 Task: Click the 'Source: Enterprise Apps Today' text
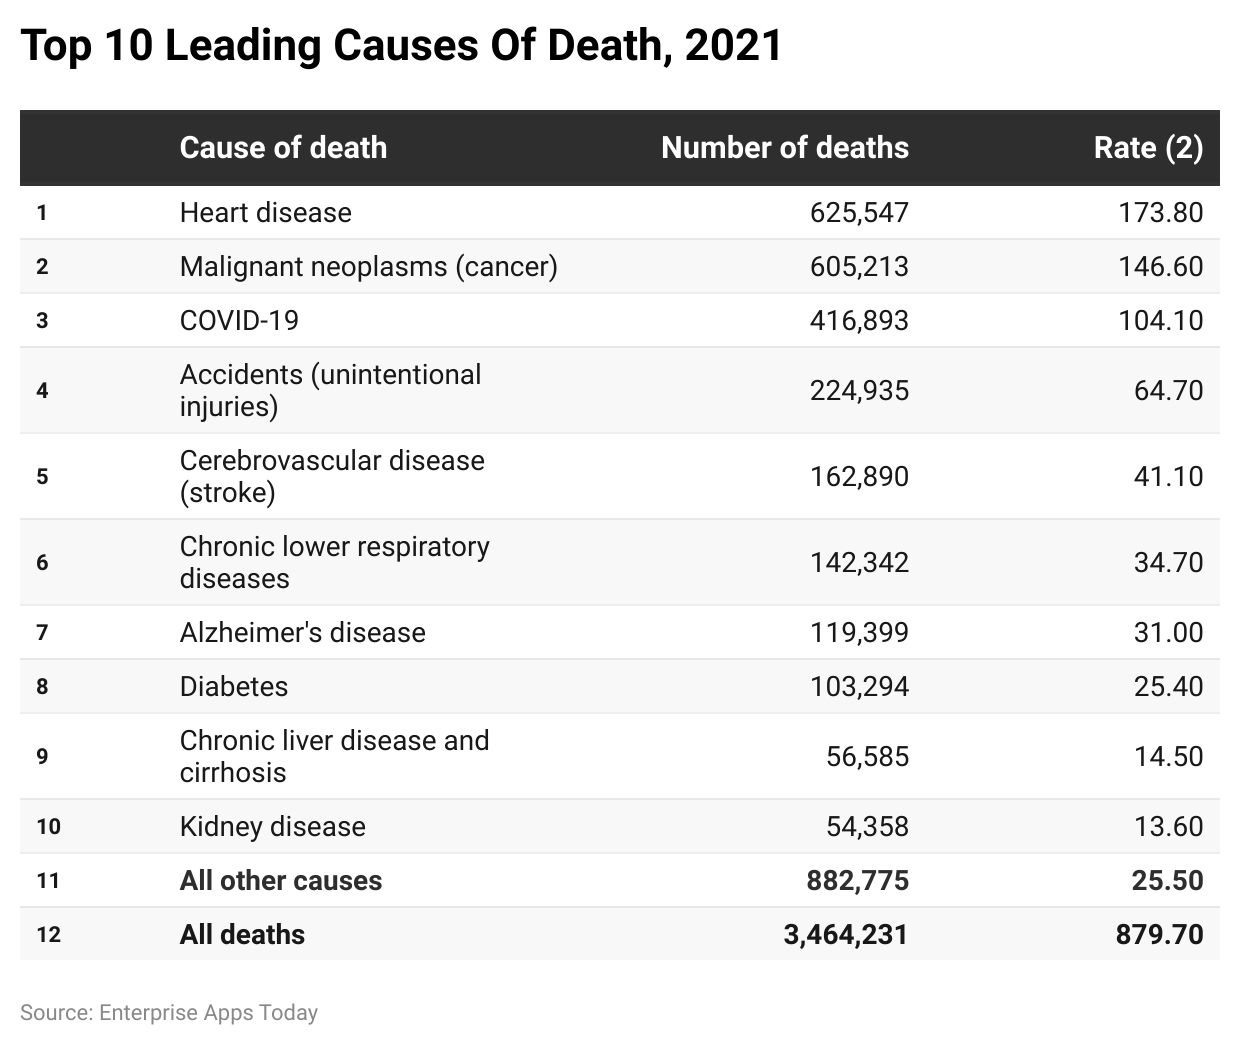click(x=169, y=1012)
